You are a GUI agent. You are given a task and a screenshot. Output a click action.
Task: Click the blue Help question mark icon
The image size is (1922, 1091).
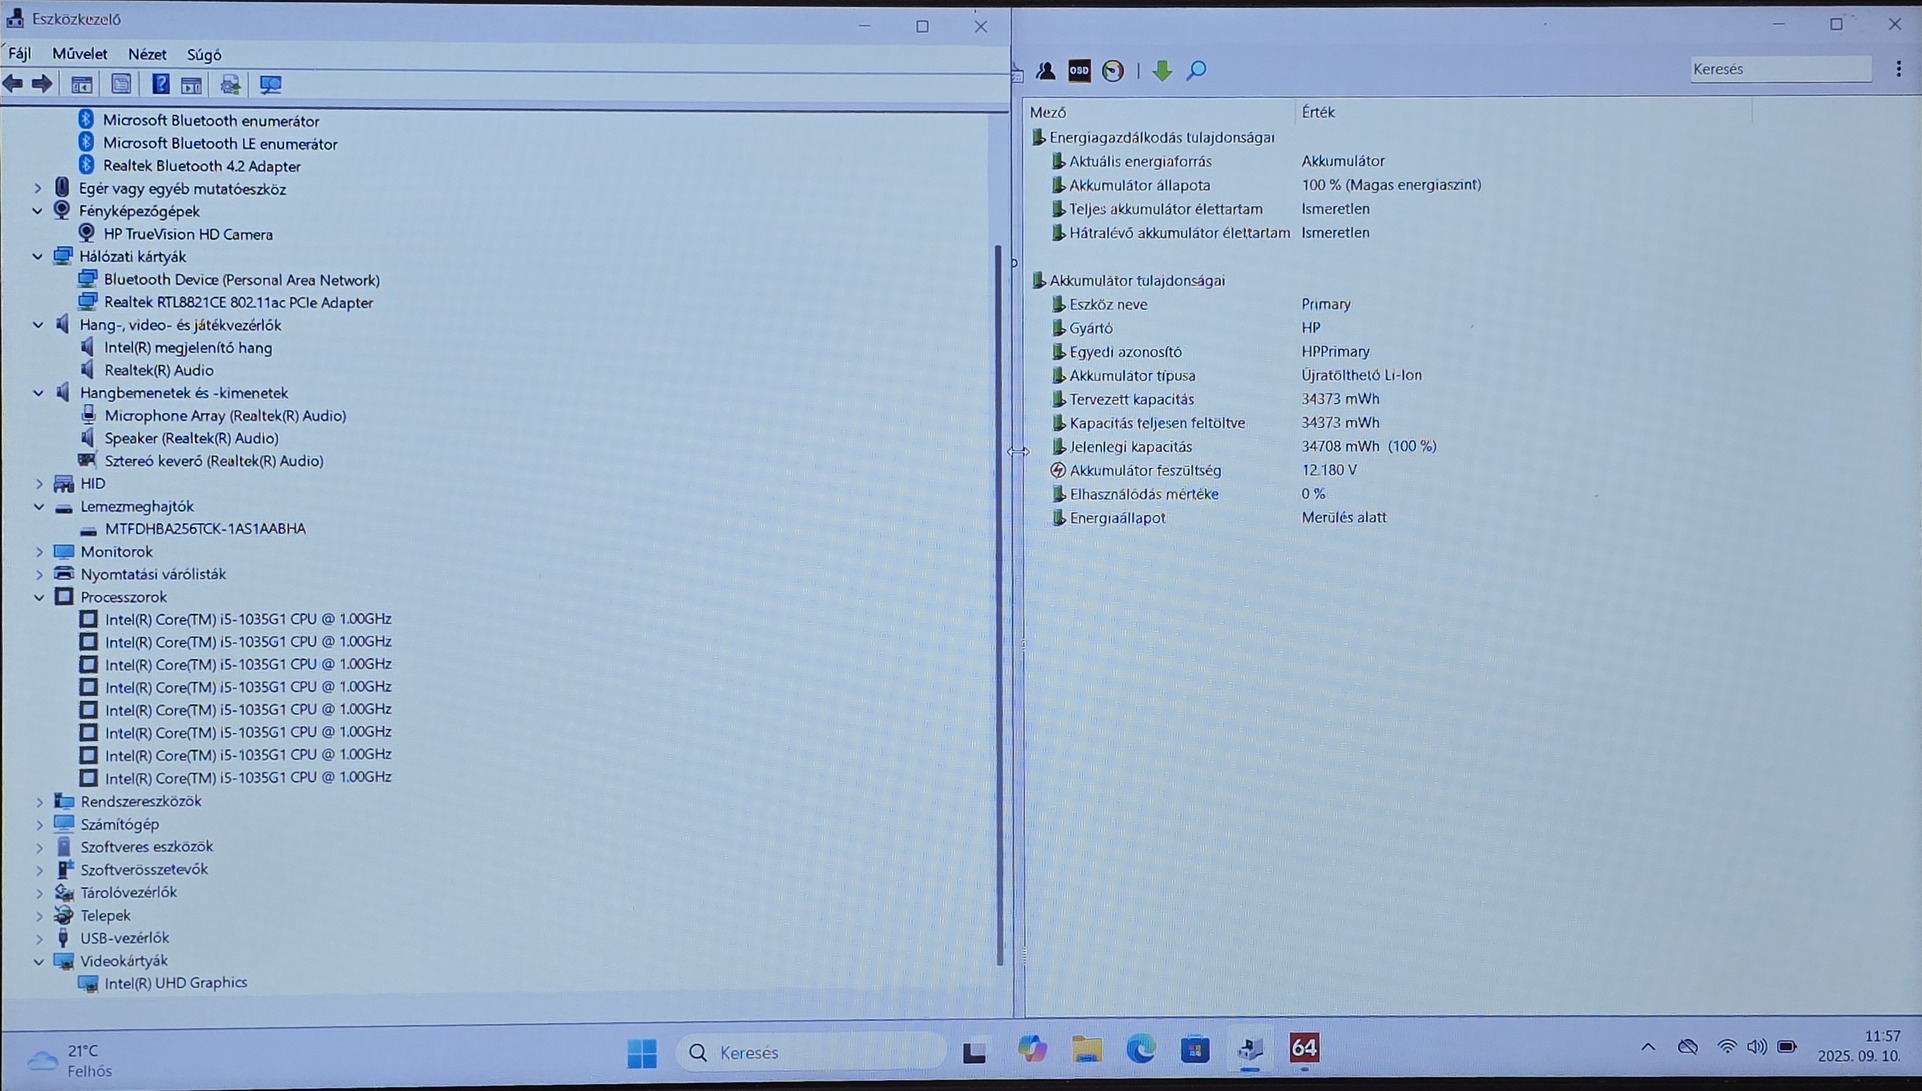pyautogui.click(x=160, y=85)
